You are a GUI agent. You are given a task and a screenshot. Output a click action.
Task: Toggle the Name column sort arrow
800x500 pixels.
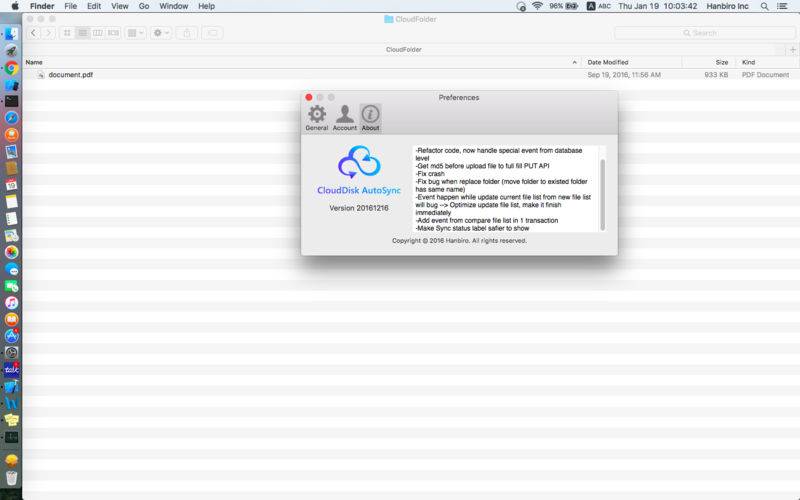point(574,62)
